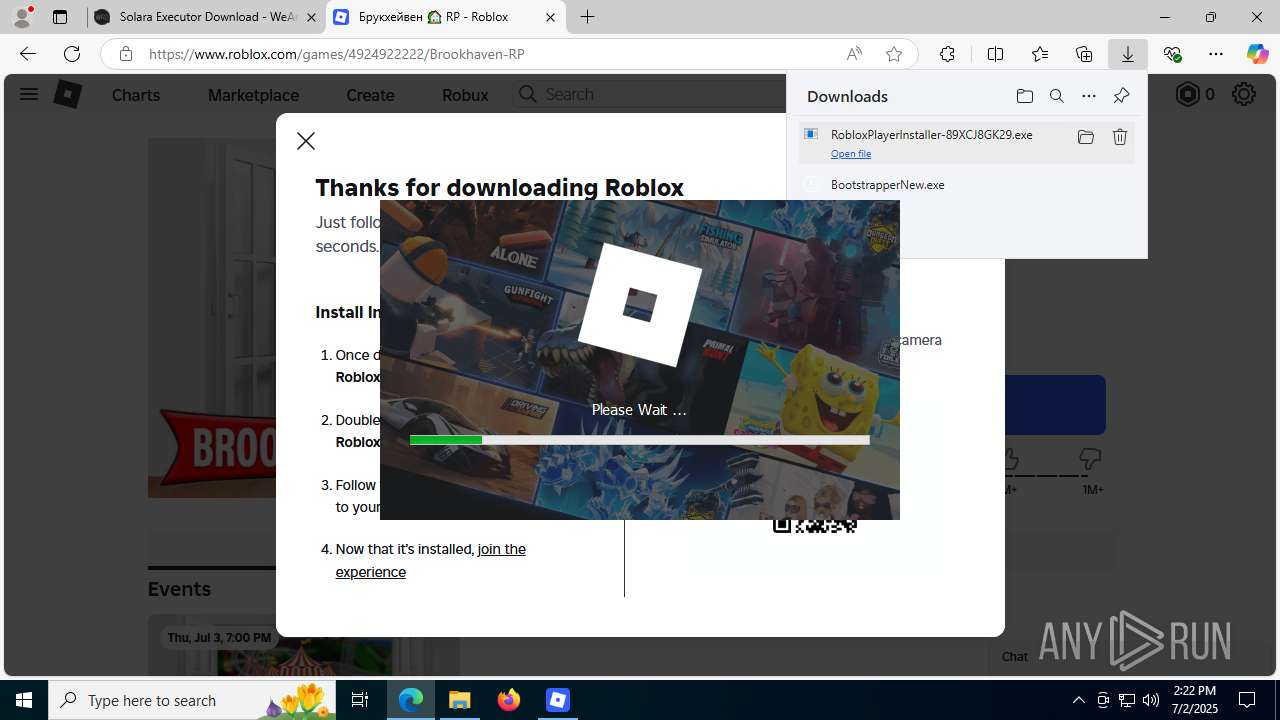Click the installer progress bar

[x=640, y=440]
